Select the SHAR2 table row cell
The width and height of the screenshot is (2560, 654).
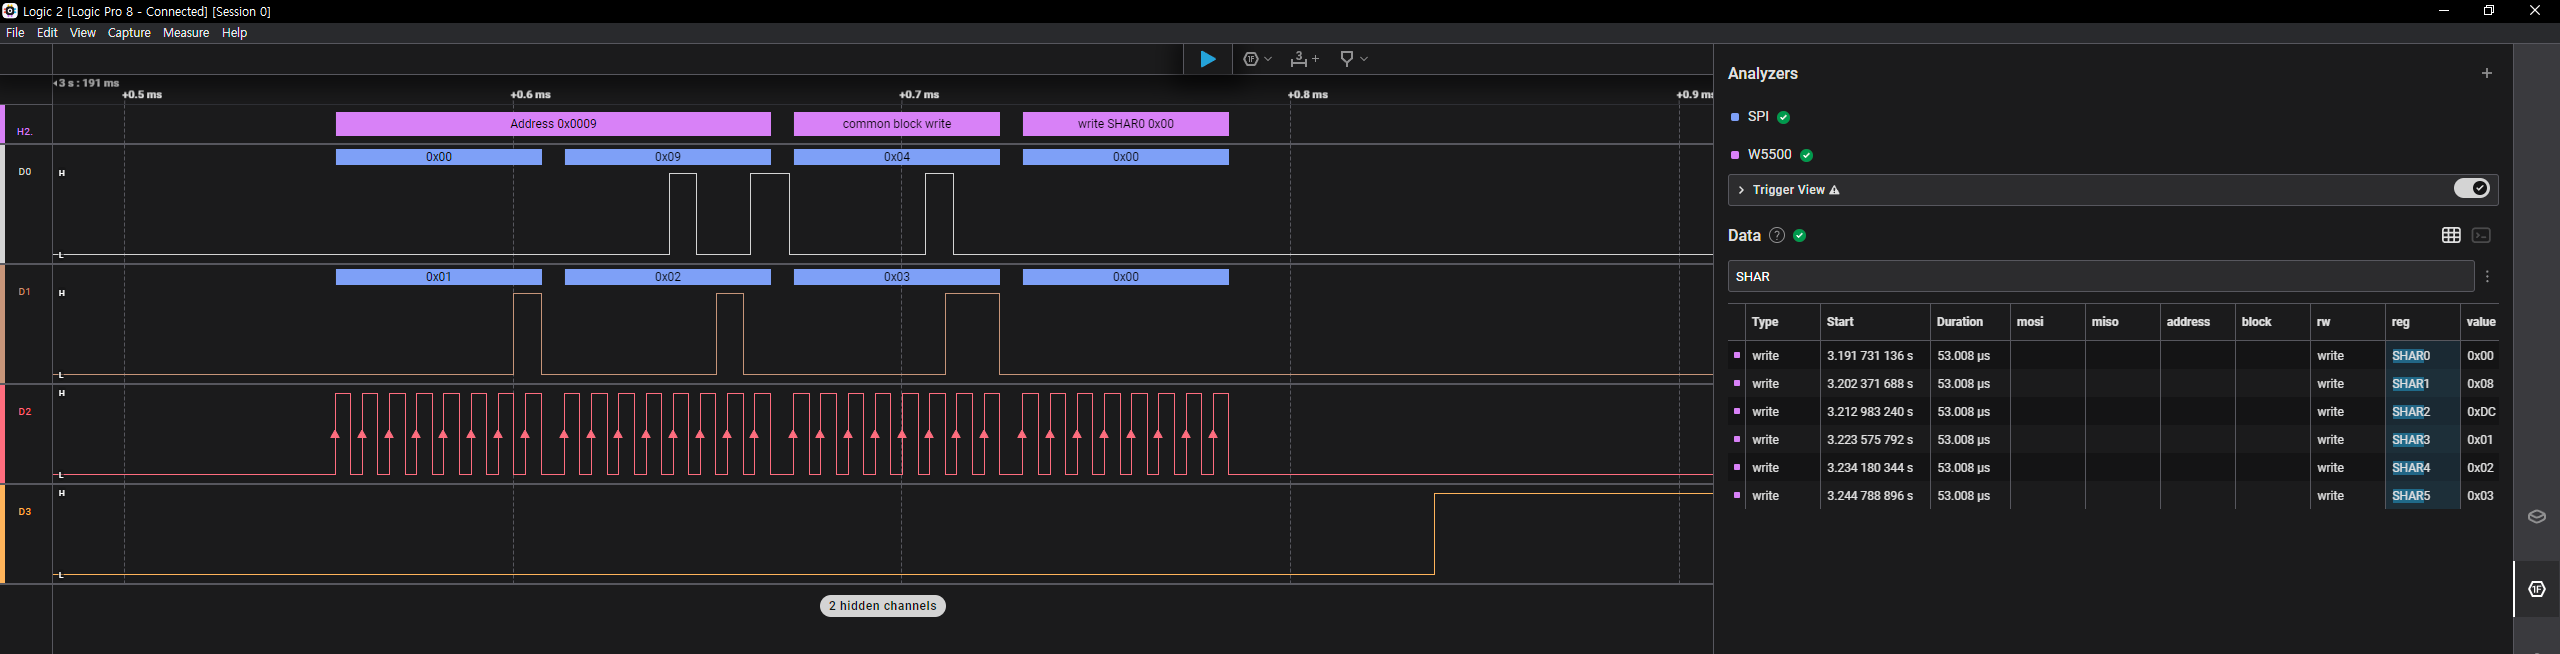[x=2411, y=412]
